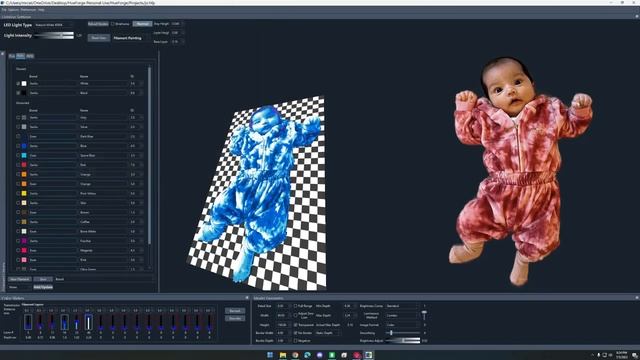Click the model Height input field
The width and height of the screenshot is (640, 360).
click(x=283, y=325)
